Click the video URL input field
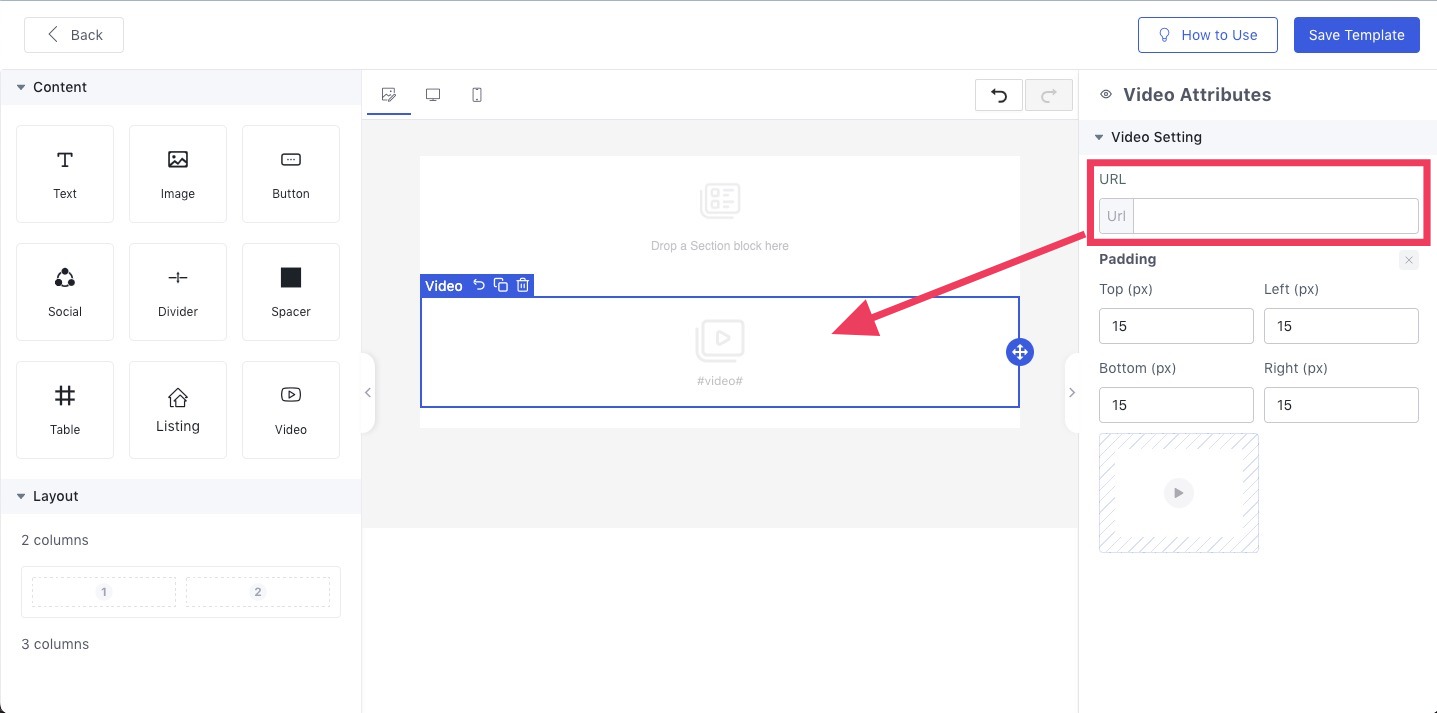 pos(1275,216)
